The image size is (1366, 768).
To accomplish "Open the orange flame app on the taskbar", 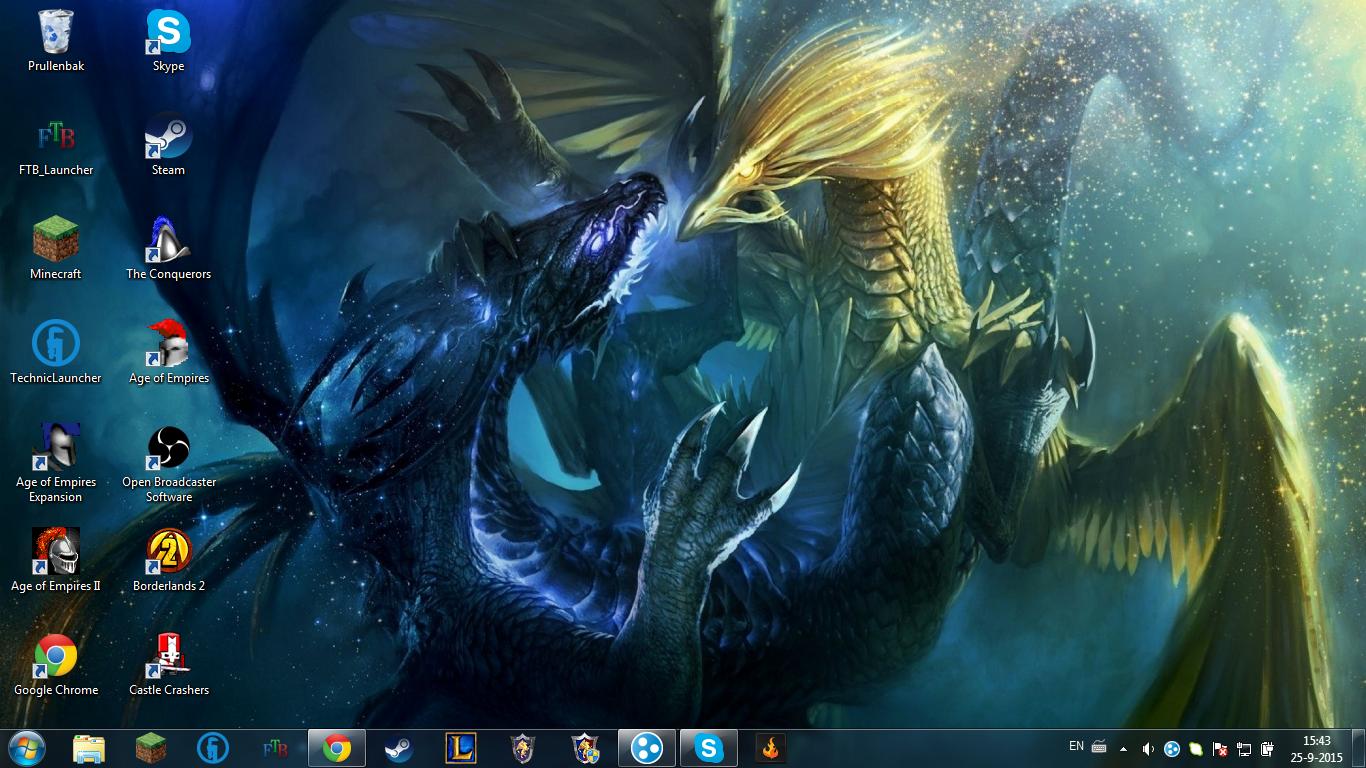I will coord(771,748).
